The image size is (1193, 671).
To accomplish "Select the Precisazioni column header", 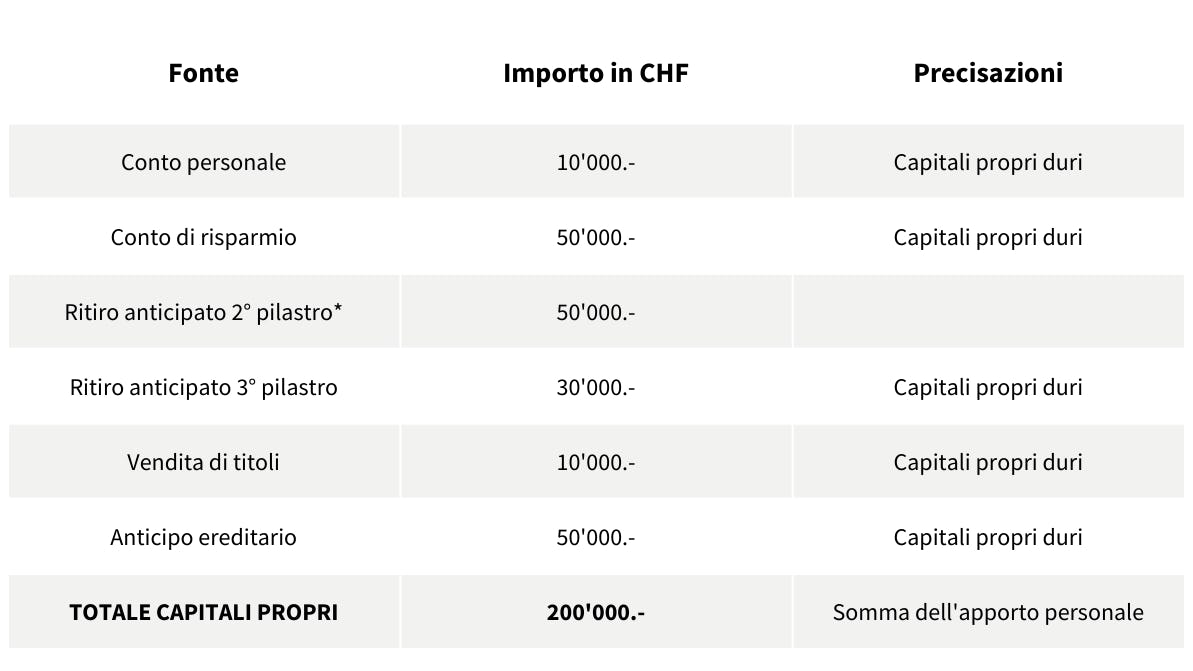I will click(987, 73).
